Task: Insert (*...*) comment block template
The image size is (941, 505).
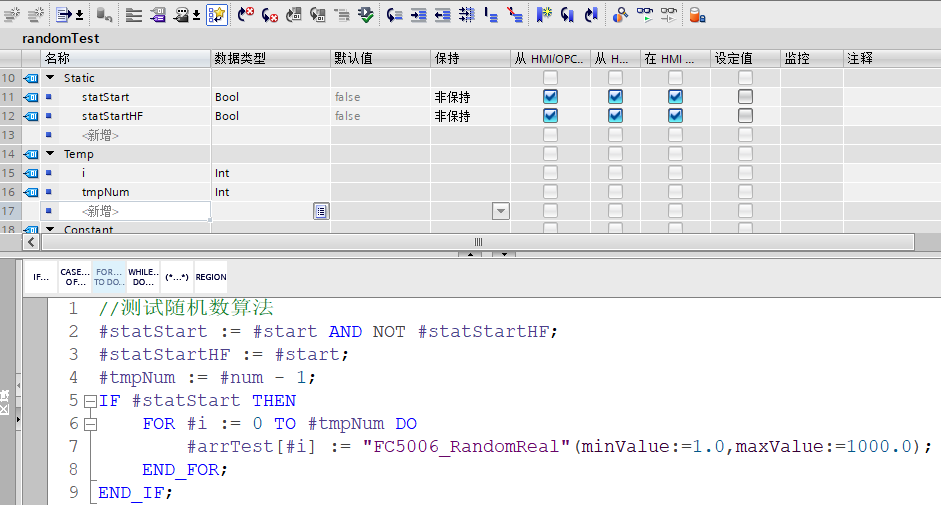Action: point(176,277)
